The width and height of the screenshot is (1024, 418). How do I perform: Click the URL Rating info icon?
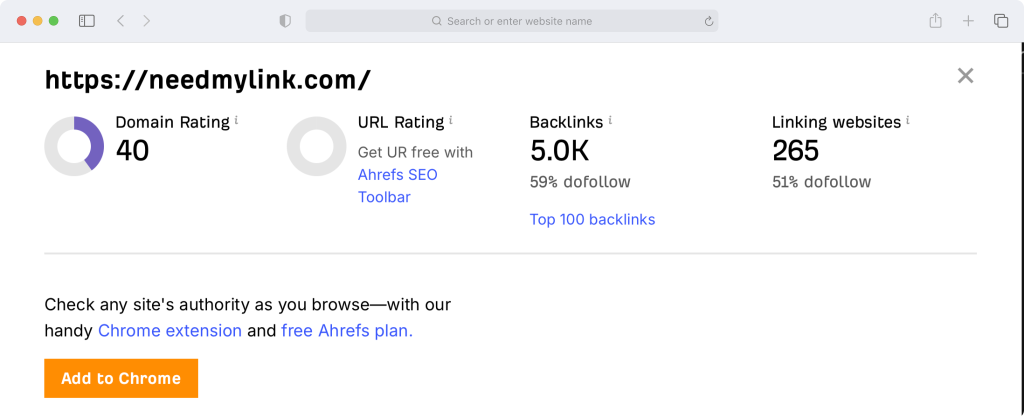tap(451, 120)
